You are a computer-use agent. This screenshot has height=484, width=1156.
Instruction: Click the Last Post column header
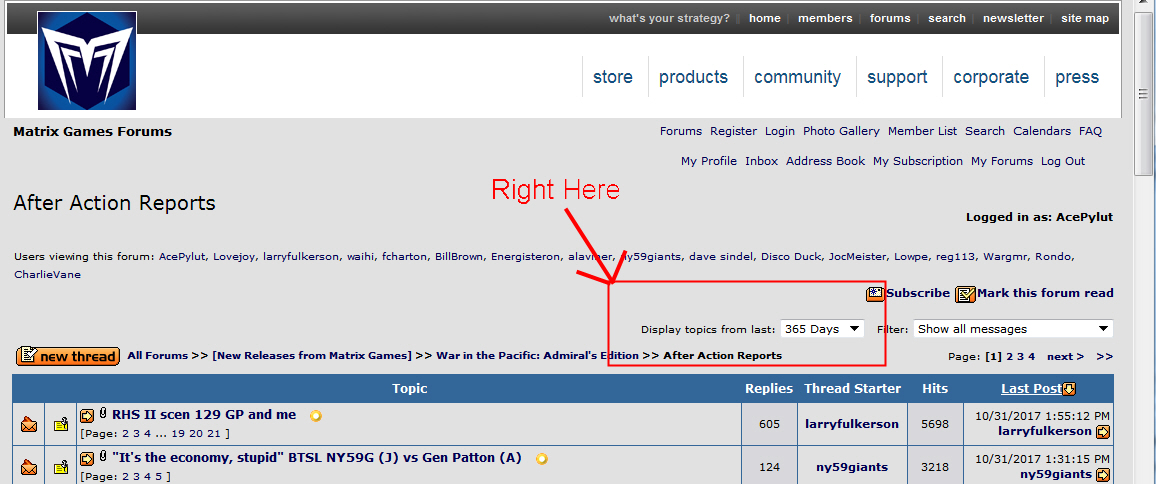point(1031,389)
